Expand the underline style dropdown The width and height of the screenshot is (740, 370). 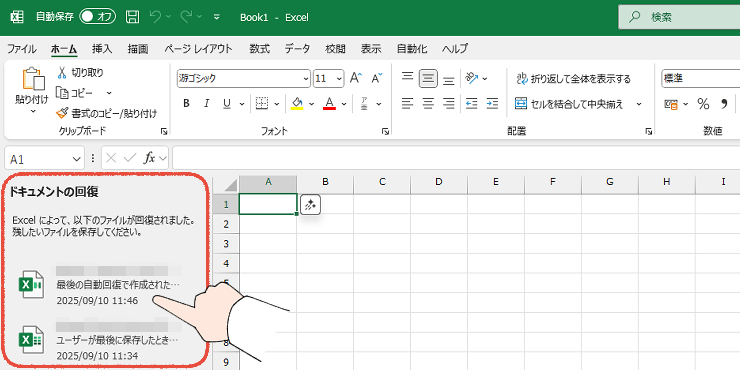click(x=242, y=103)
